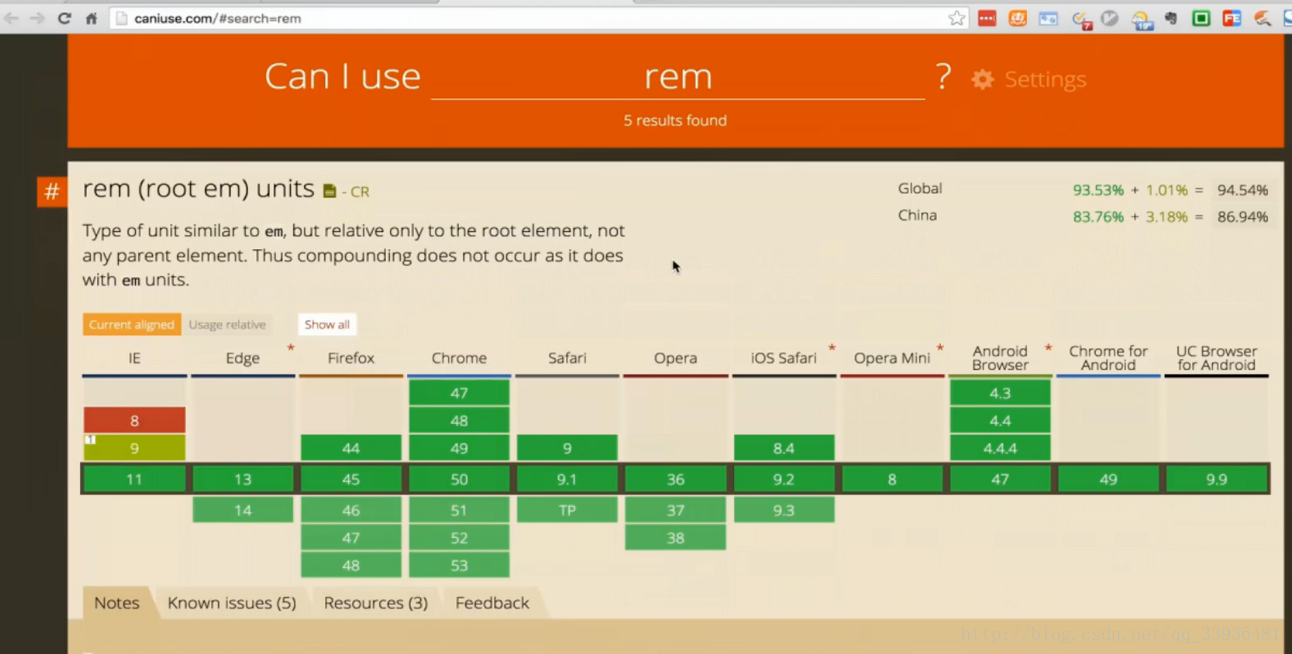Click the China usage 86.94% value
Screen dimensions: 1292x654
1242,217
